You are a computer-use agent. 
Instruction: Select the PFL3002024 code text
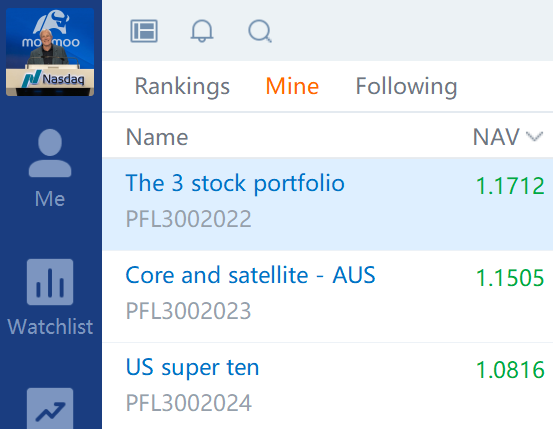point(189,403)
